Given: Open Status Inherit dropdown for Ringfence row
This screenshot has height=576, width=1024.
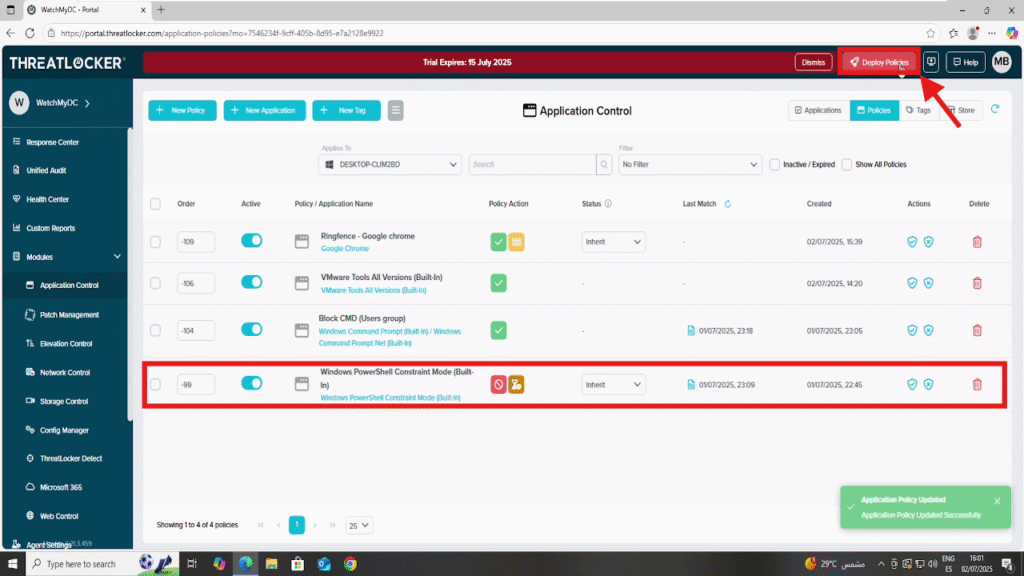Looking at the screenshot, I should coord(613,242).
